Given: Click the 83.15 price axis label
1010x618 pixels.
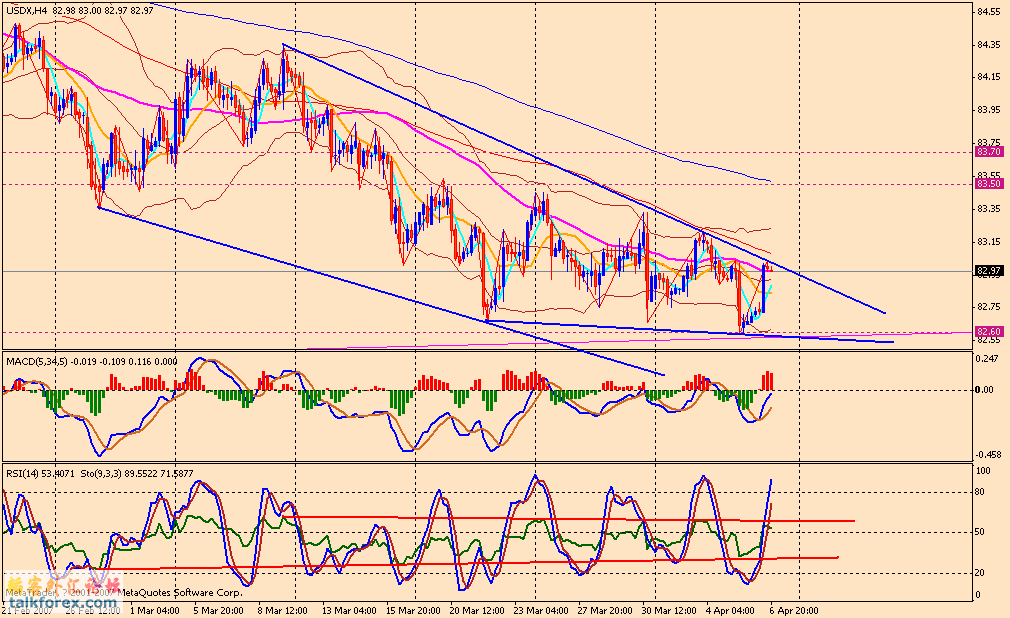Looking at the screenshot, I should coord(989,242).
